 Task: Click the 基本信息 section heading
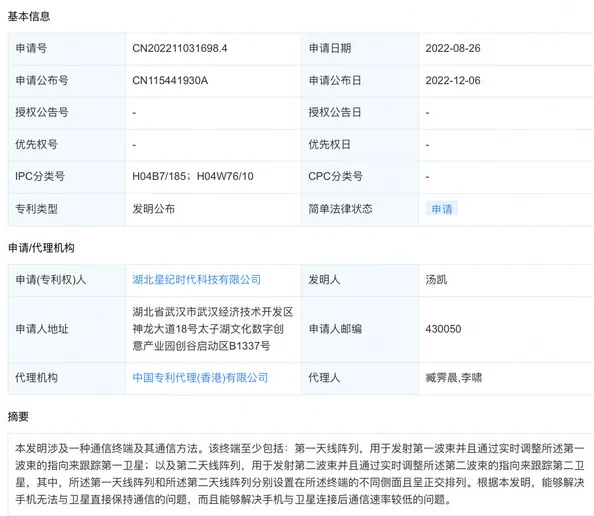click(29, 16)
